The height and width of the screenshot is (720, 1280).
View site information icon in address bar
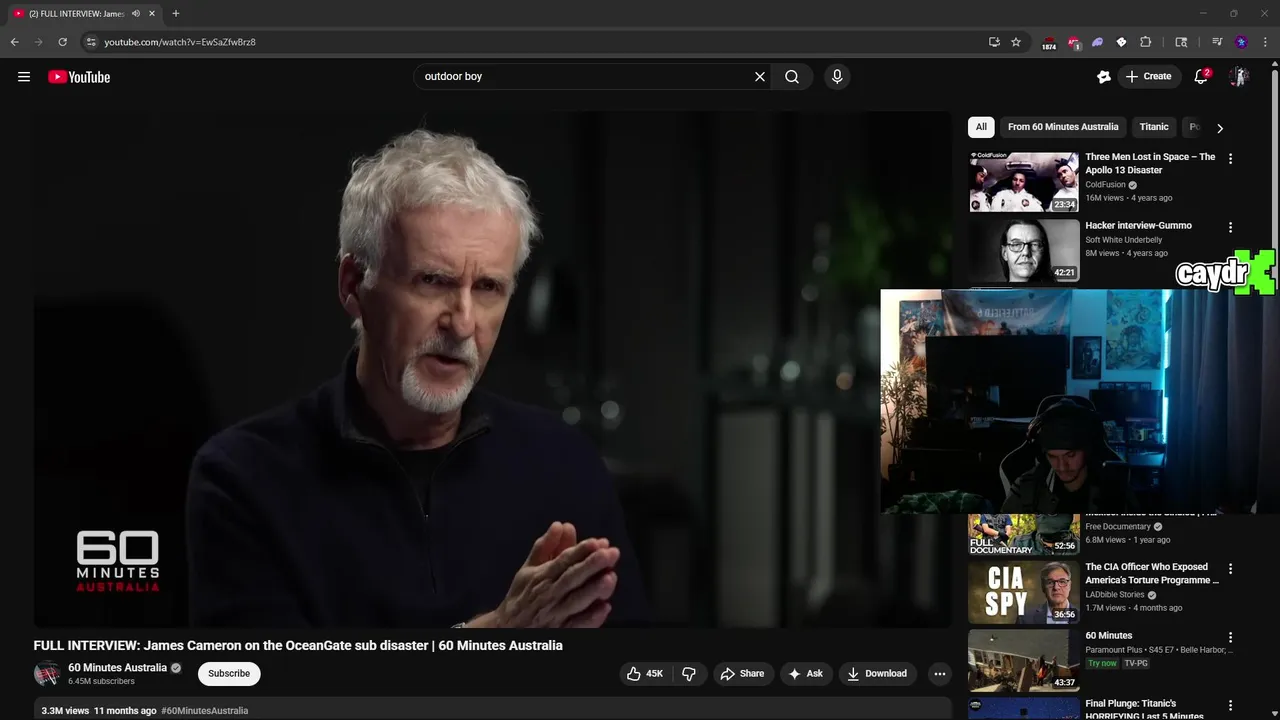pyautogui.click(x=90, y=42)
